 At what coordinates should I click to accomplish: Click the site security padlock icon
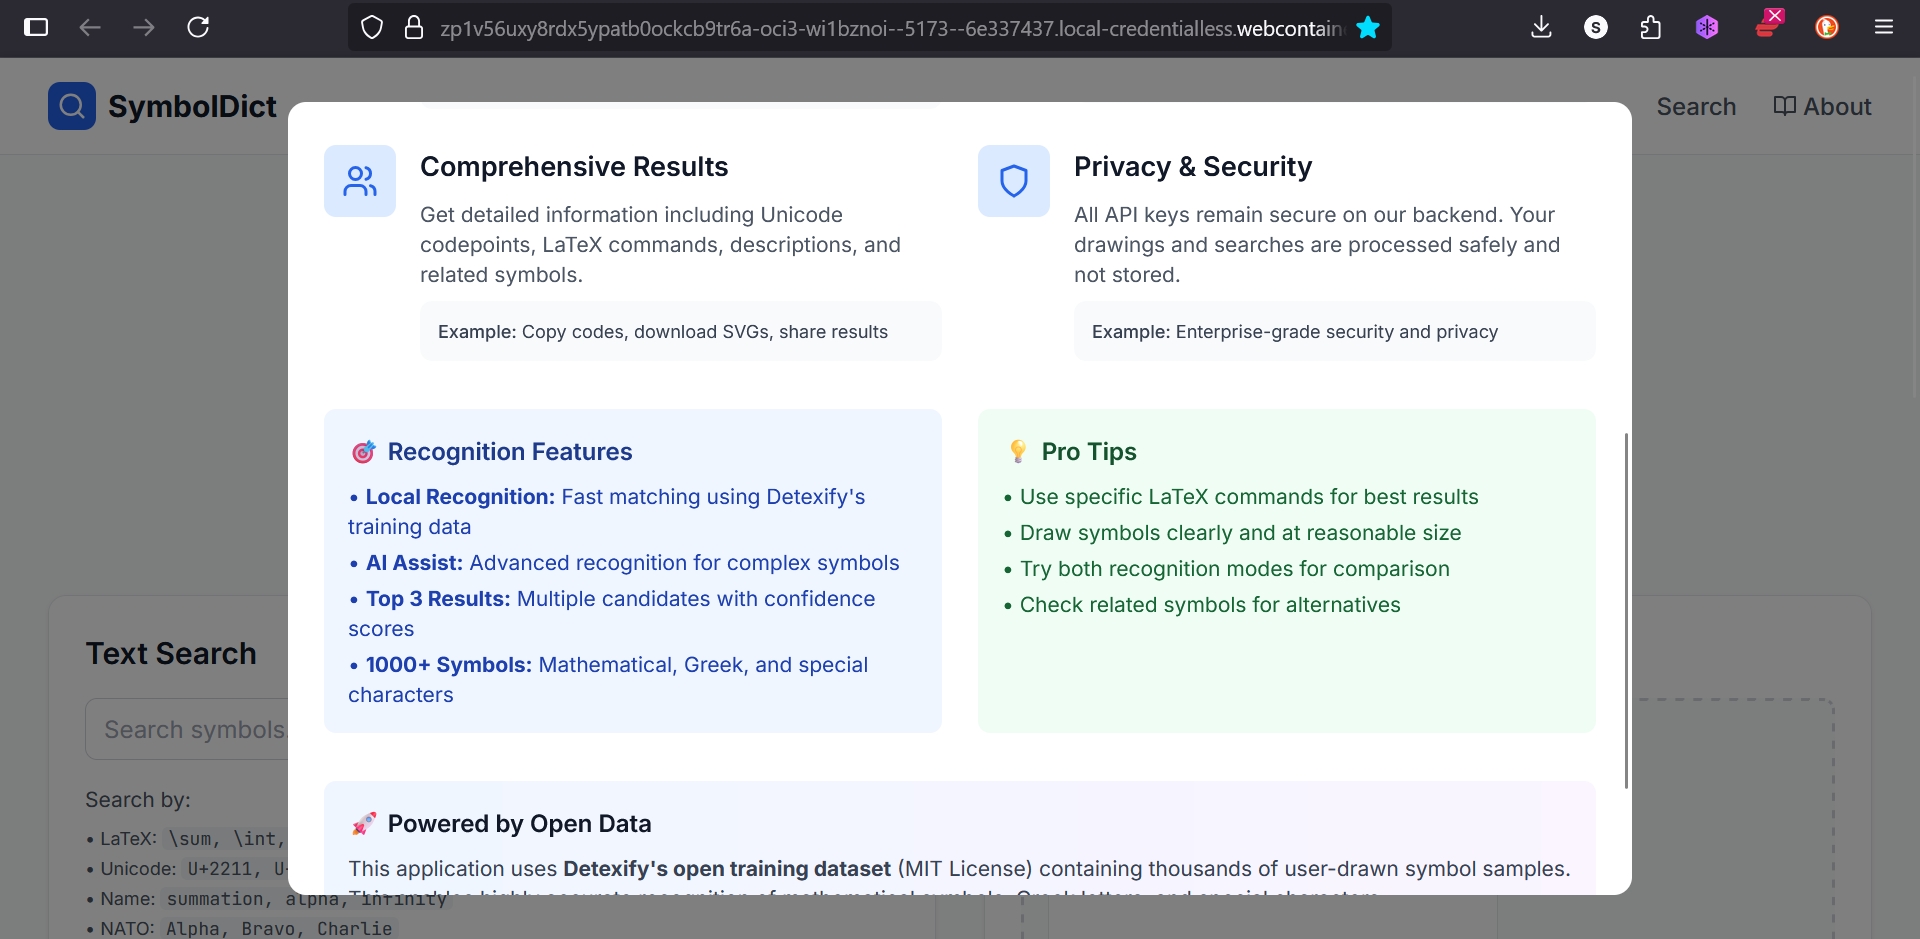coord(414,28)
